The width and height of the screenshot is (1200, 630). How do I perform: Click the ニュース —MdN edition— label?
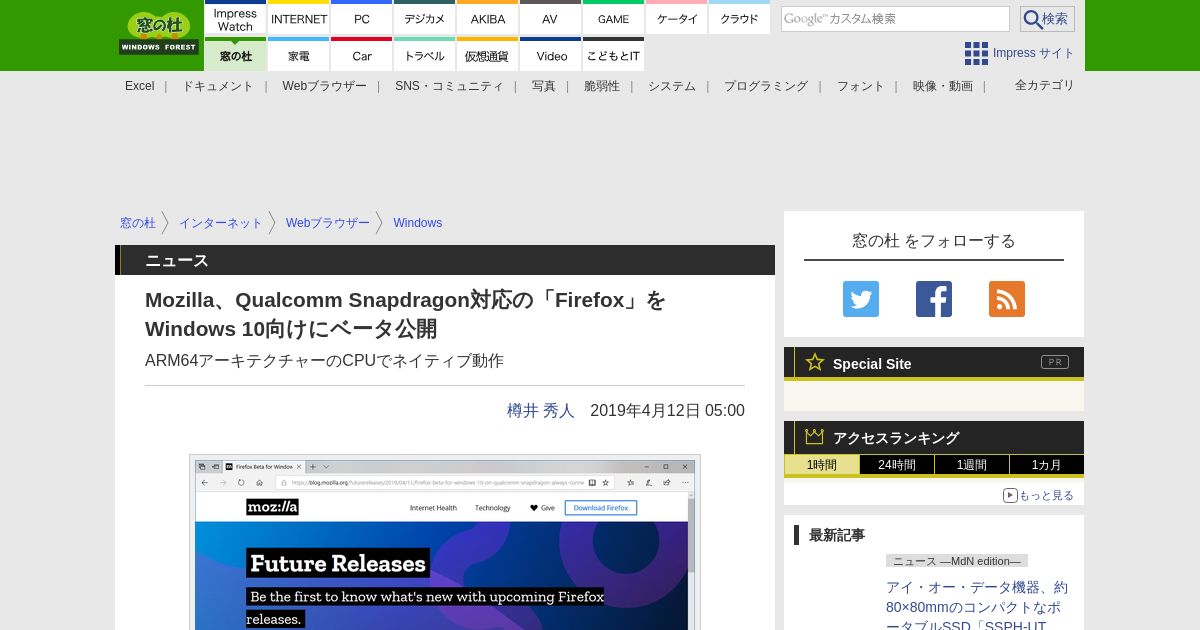click(957, 561)
